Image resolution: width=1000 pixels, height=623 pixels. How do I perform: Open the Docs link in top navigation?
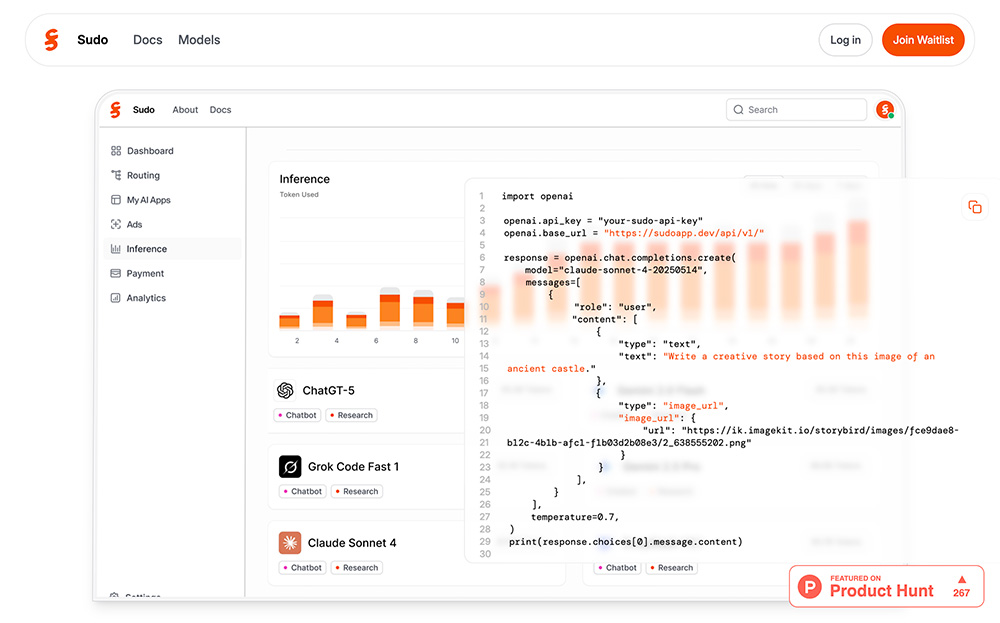pyautogui.click(x=147, y=40)
